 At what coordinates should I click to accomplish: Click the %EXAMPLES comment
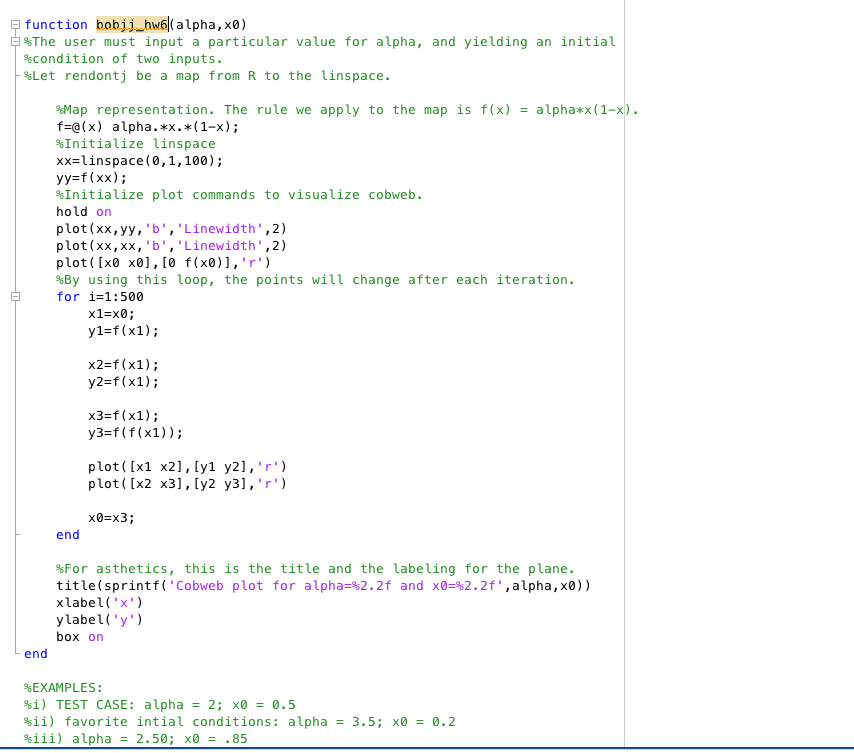(x=58, y=687)
